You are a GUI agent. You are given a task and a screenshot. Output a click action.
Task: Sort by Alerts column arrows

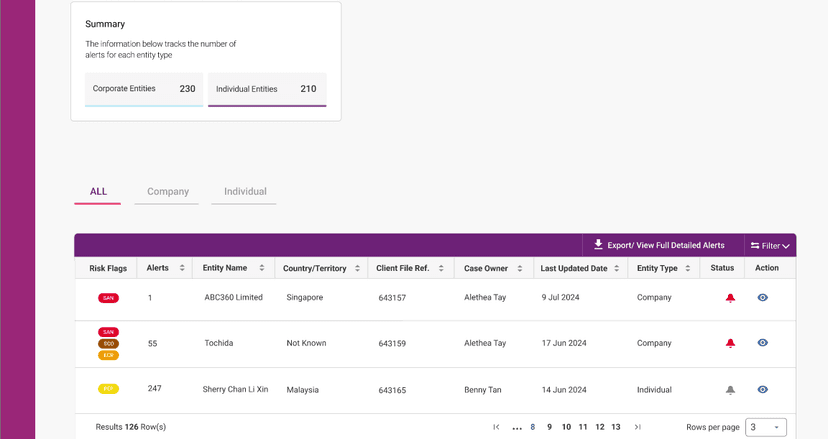pyautogui.click(x=182, y=268)
